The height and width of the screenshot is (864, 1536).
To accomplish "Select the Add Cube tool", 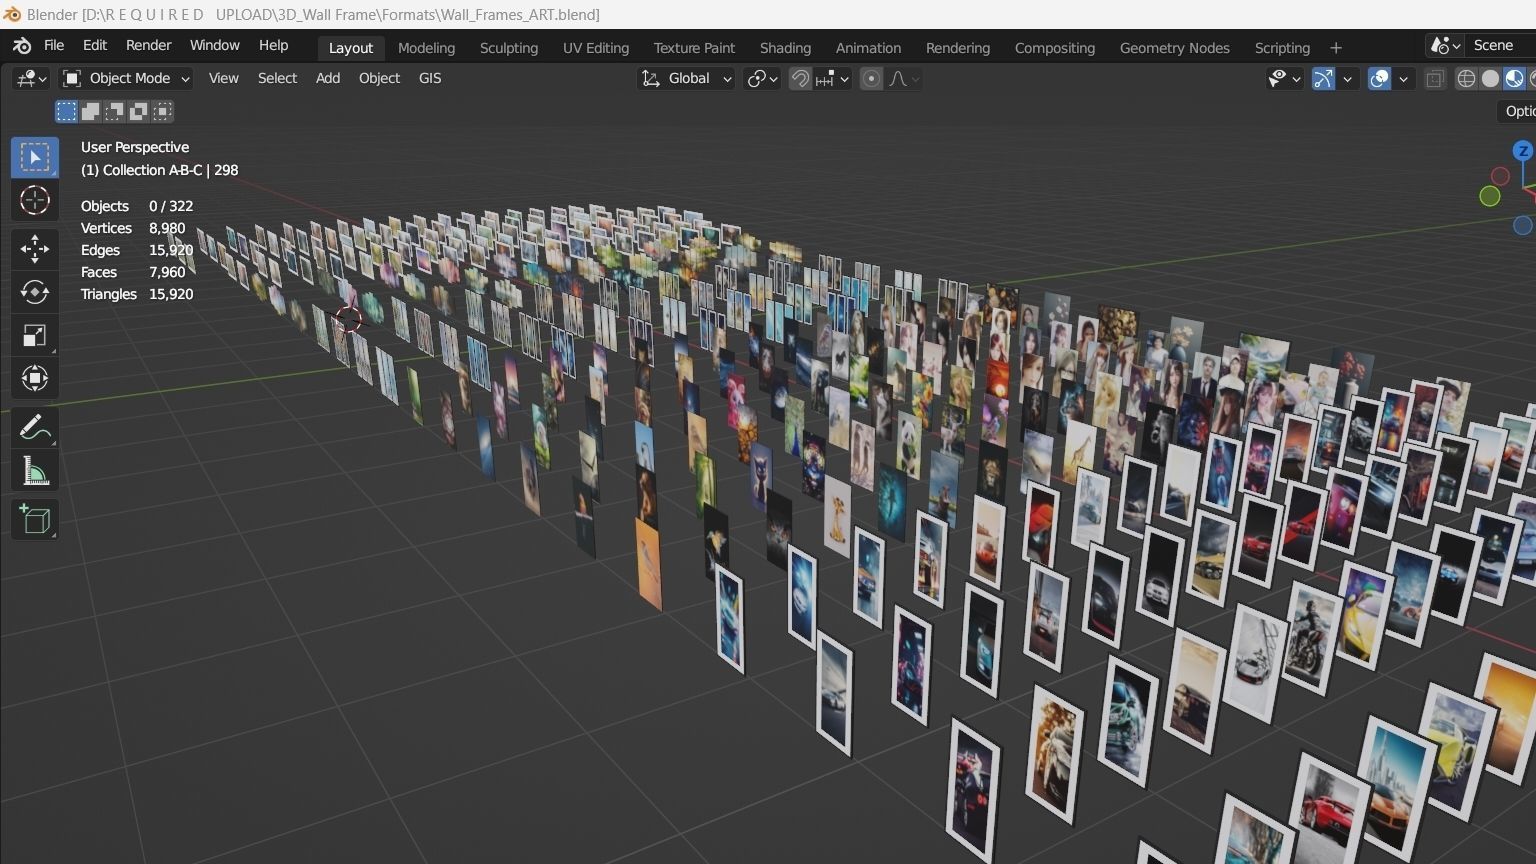I will (35, 520).
